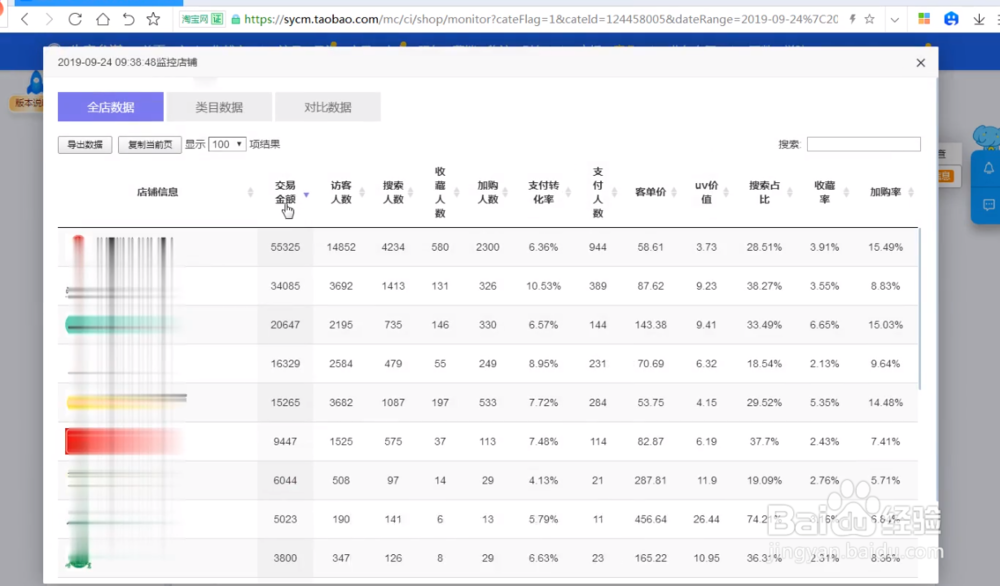Select the 34085 transaction amount cell
This screenshot has width=1000, height=586.
tap(285, 286)
